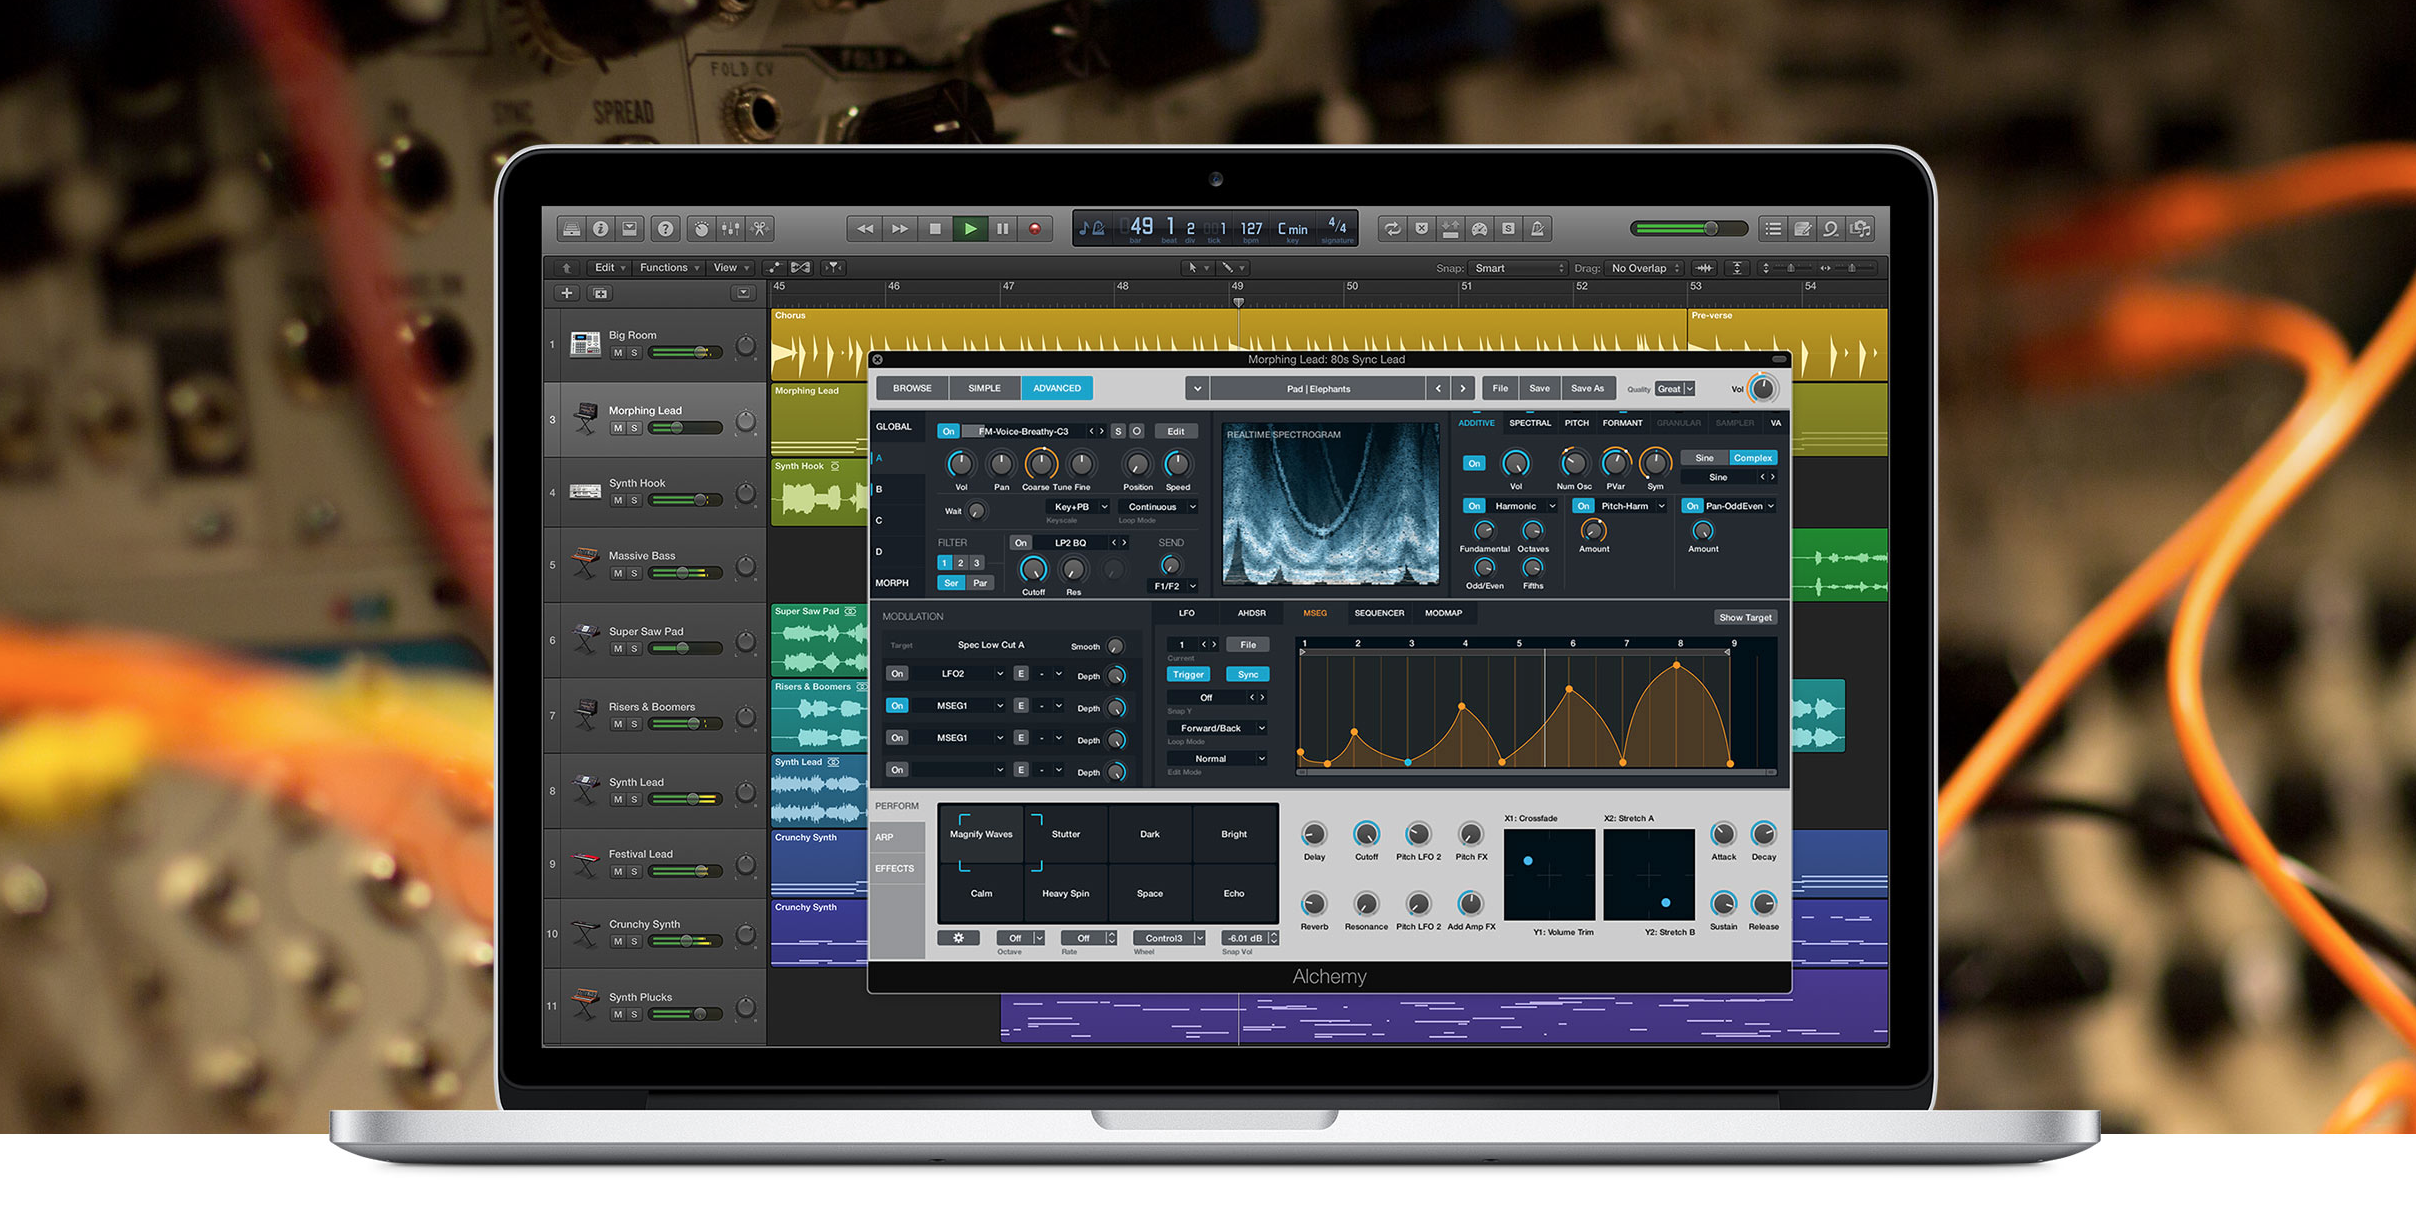The width and height of the screenshot is (2416, 1208).
Task: Click the playhead marker at bar 49
Action: 1238,300
